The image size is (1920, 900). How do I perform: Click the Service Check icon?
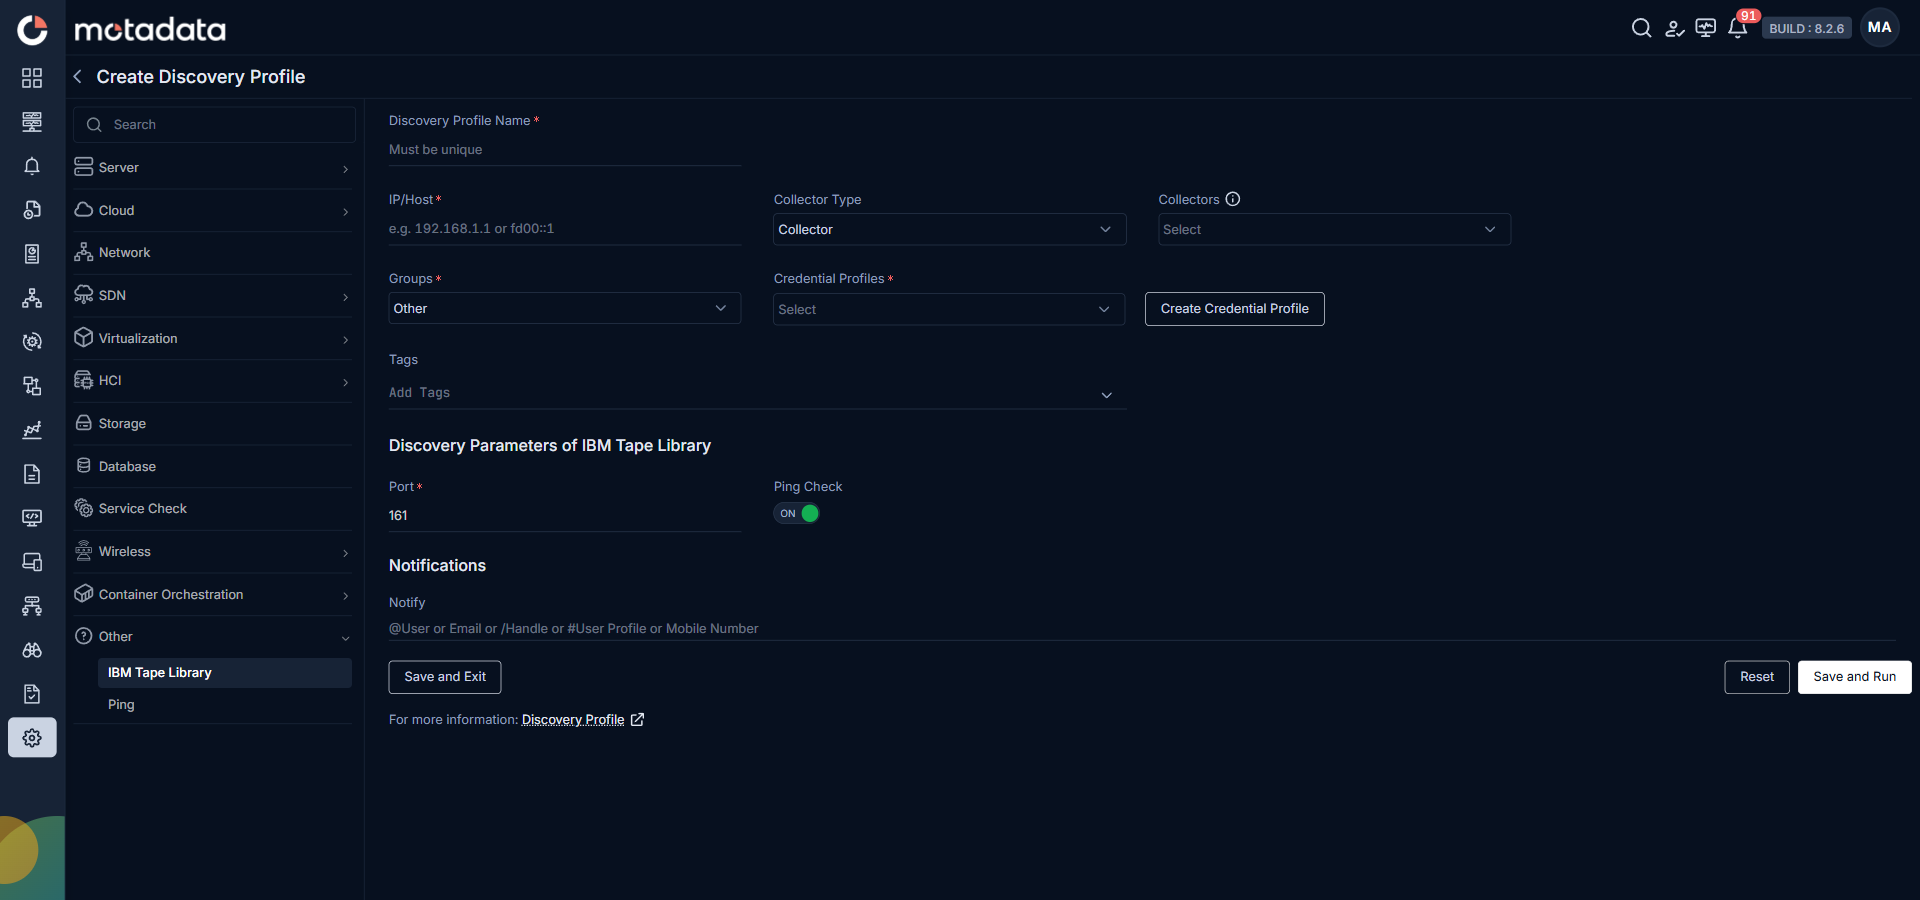84,508
